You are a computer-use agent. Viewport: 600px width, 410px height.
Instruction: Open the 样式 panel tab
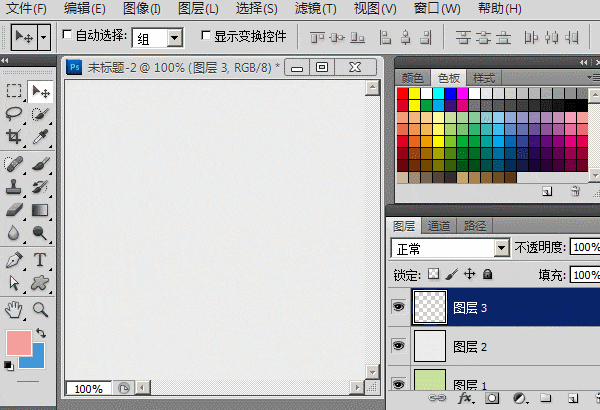point(484,78)
